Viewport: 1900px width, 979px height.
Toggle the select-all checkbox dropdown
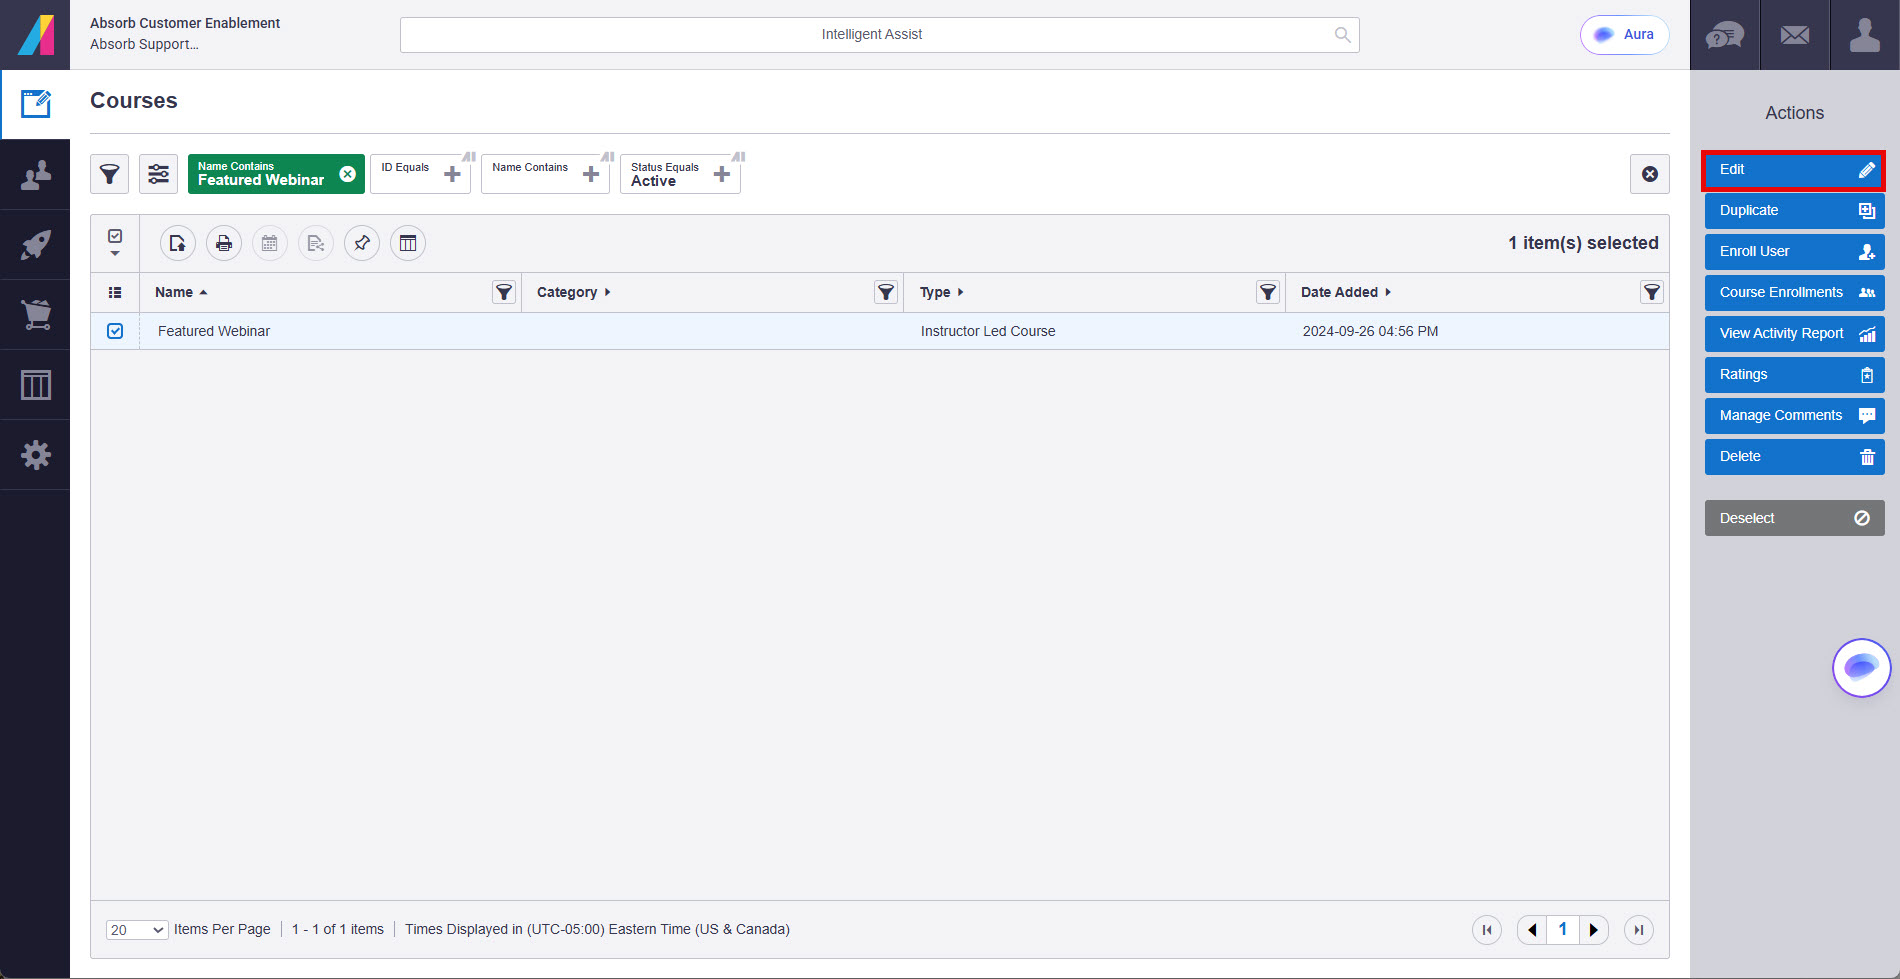115,243
